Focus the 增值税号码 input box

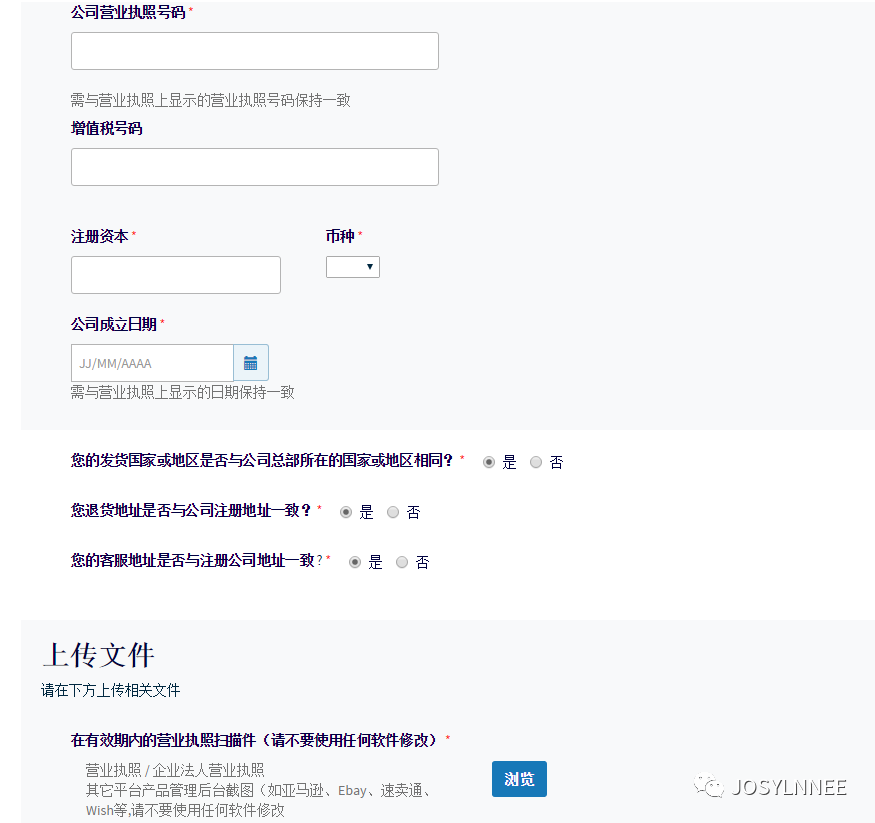(254, 166)
